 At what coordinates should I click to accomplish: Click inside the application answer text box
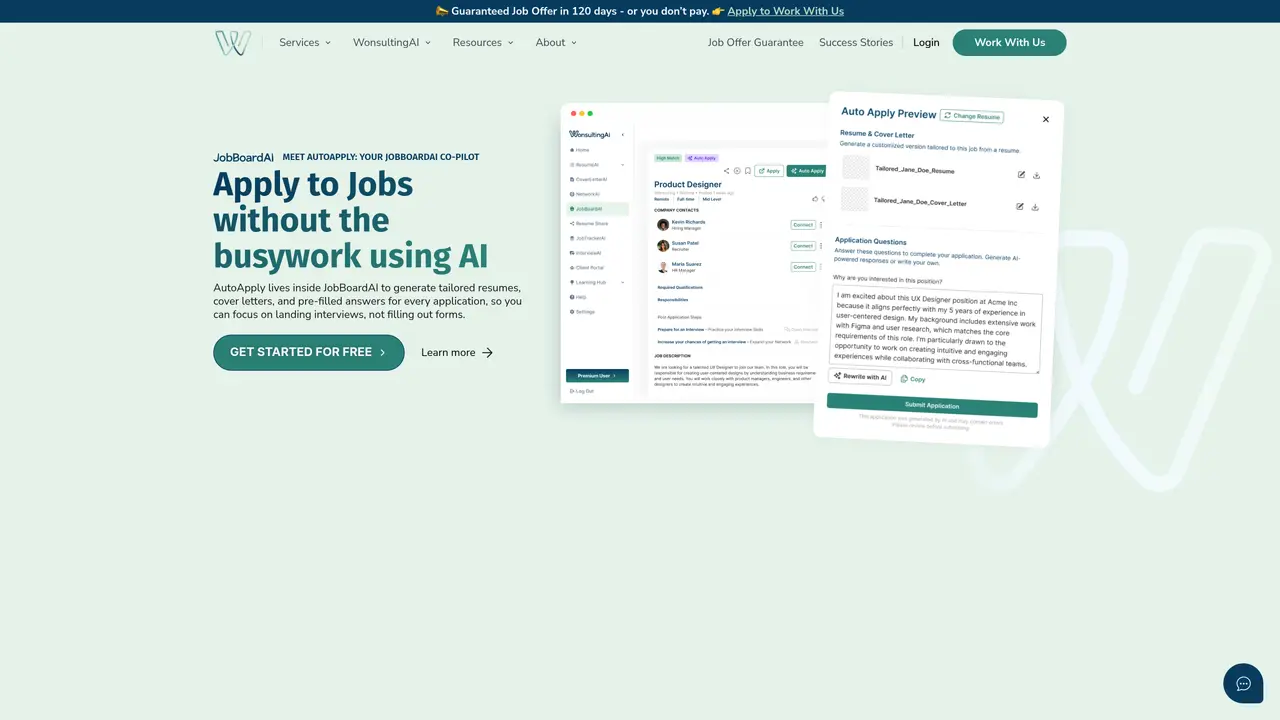tap(936, 331)
